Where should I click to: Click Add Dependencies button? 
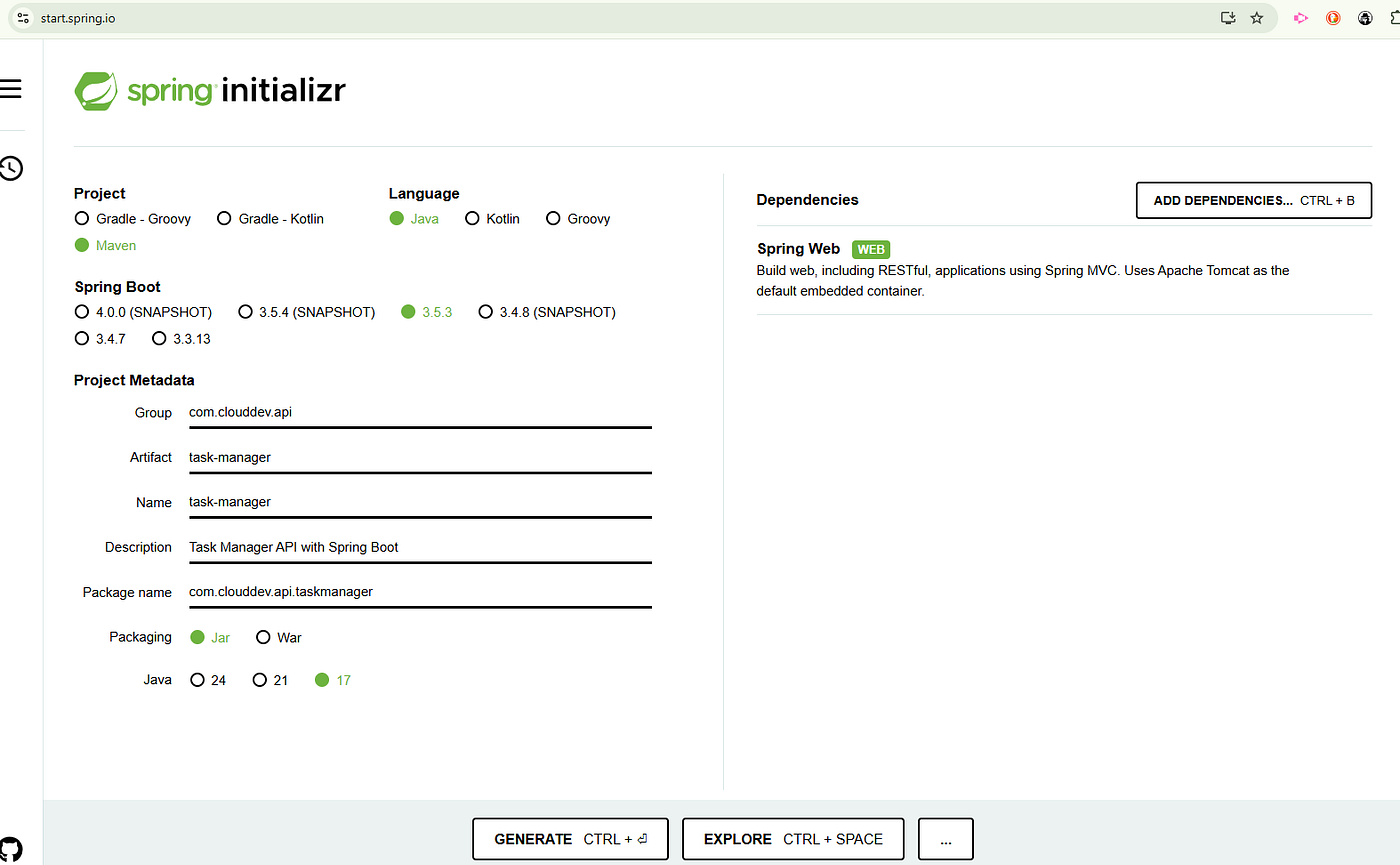pos(1254,200)
